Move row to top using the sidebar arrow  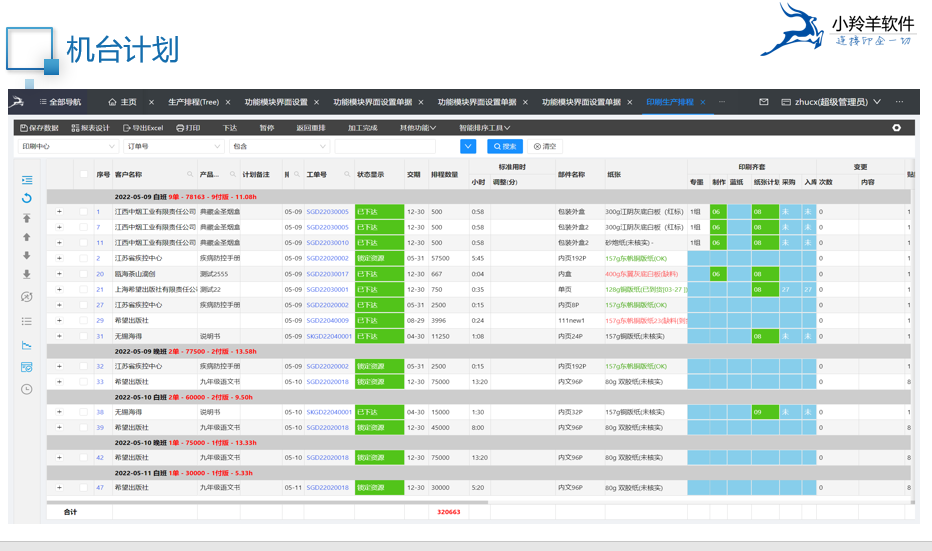point(27,218)
